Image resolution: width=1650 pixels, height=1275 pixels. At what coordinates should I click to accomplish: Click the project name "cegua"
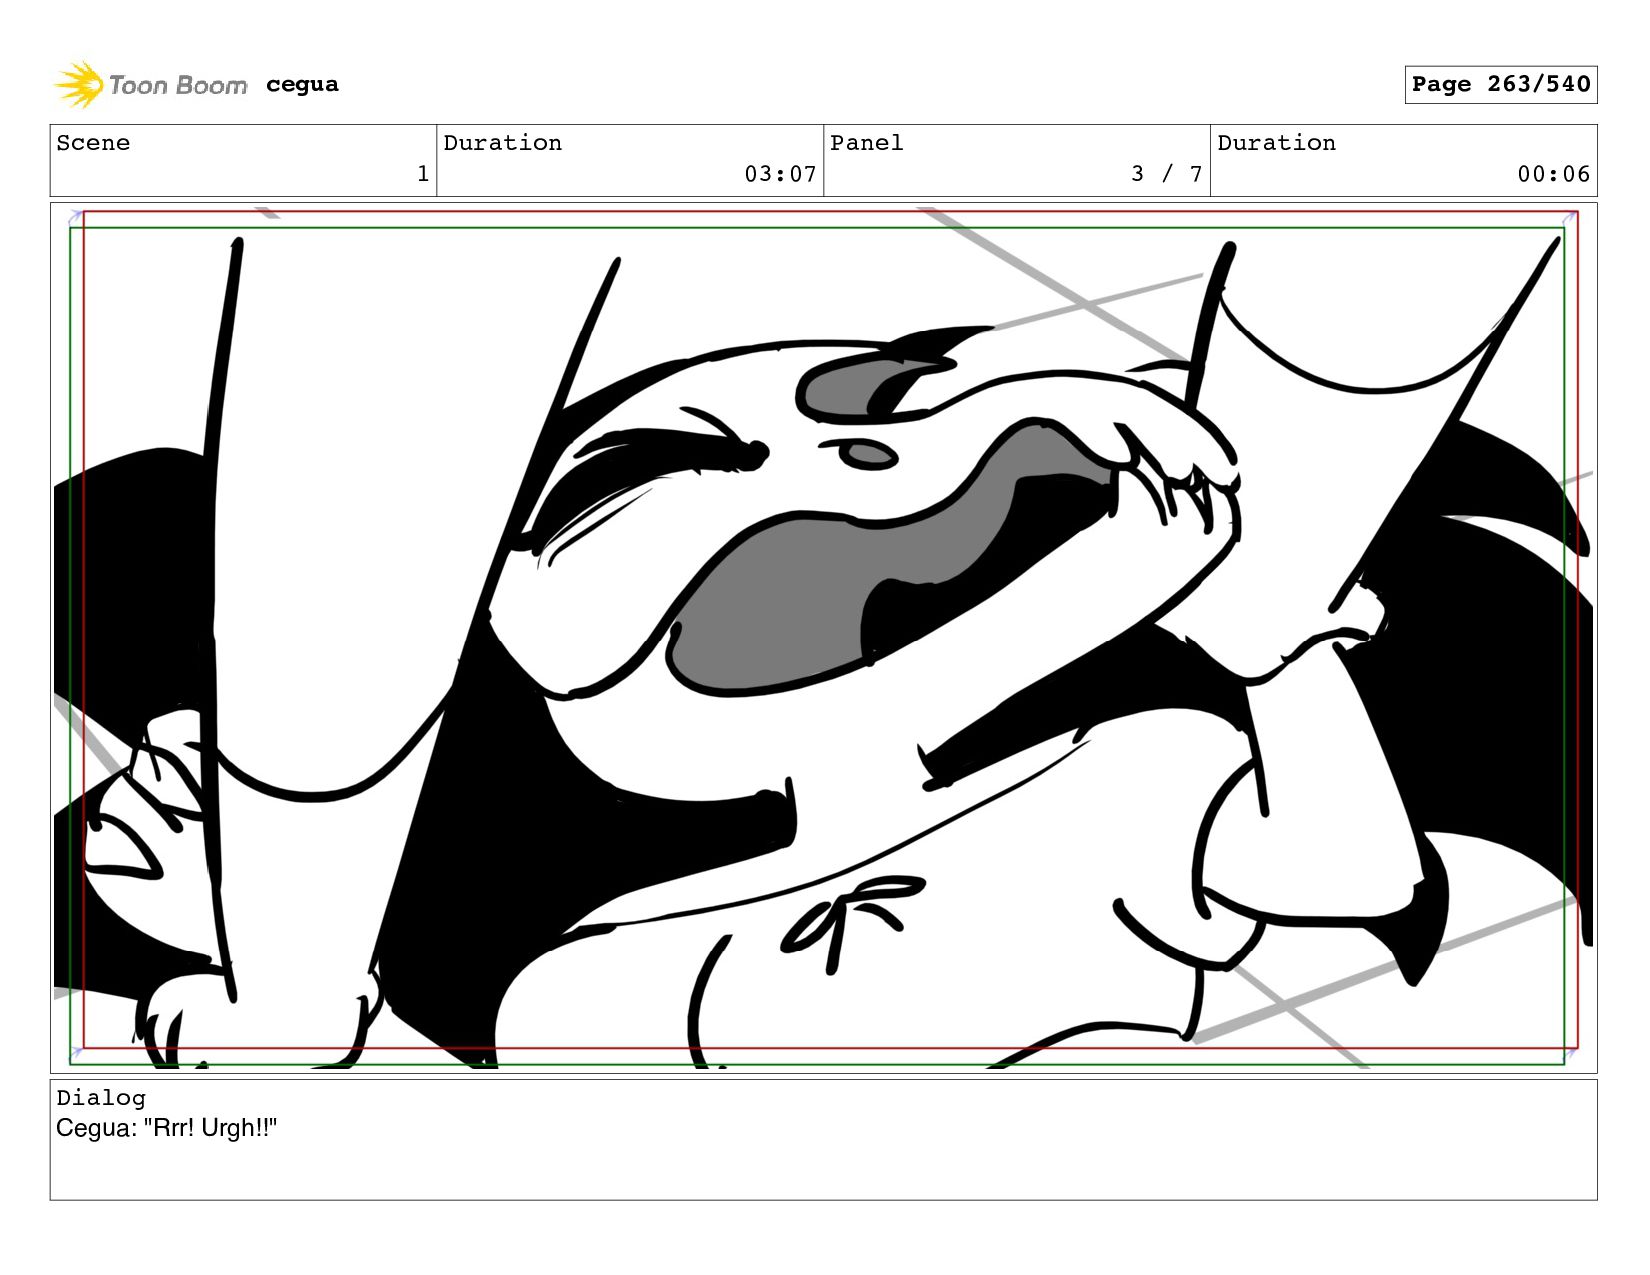302,85
